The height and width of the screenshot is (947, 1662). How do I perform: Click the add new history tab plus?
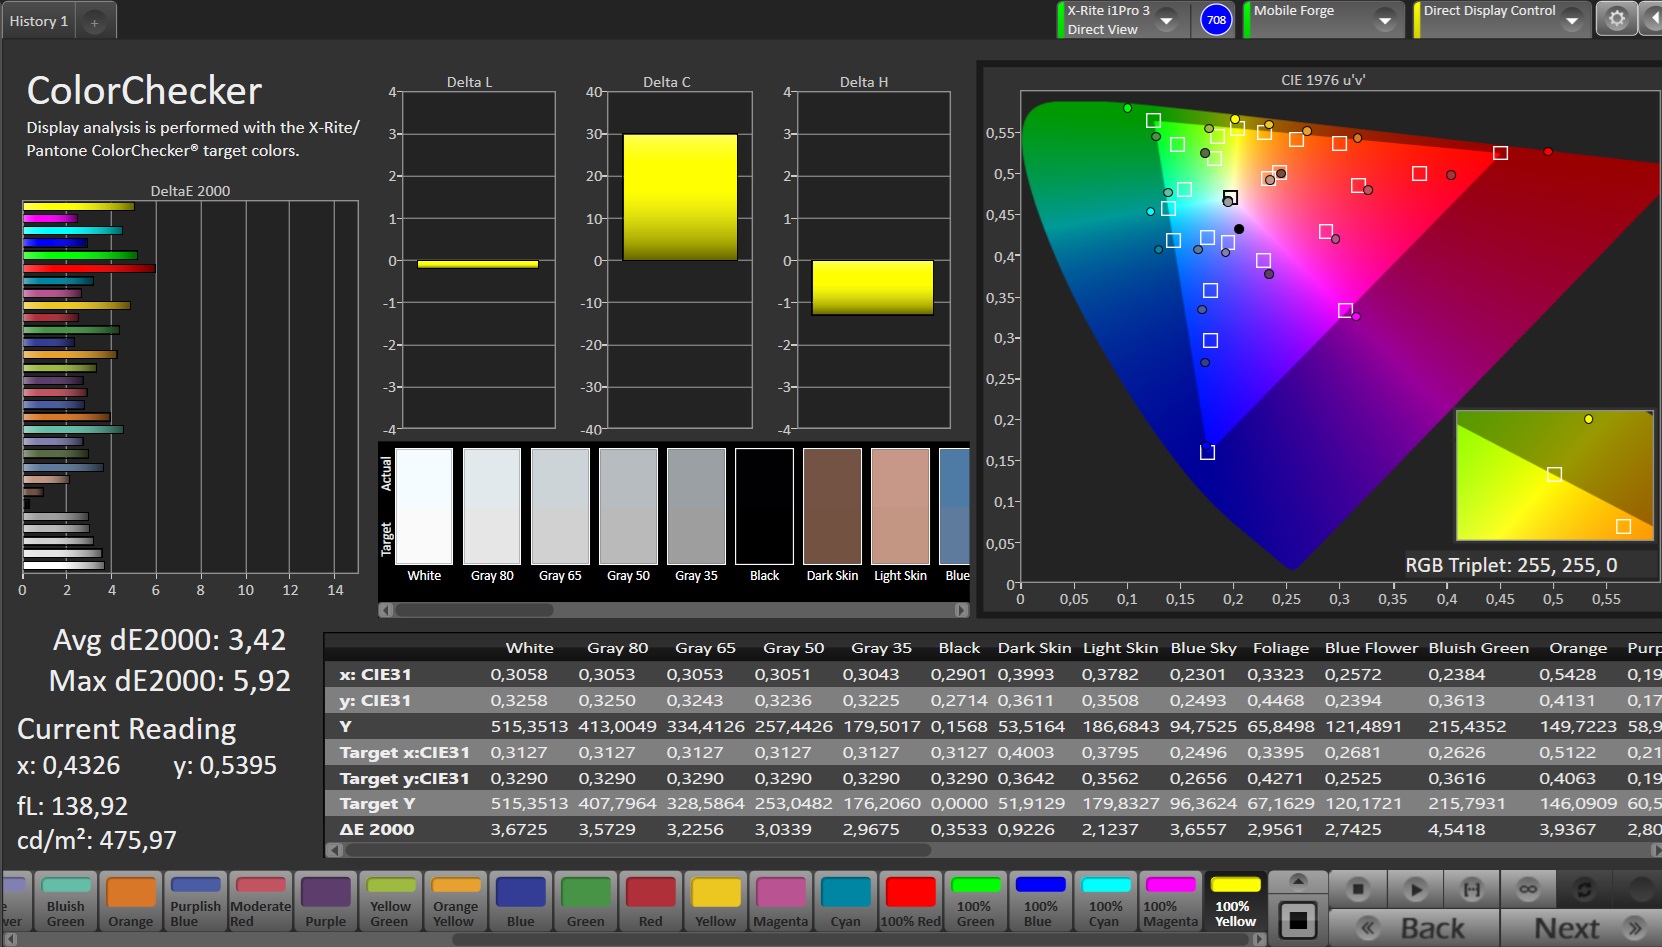pyautogui.click(x=94, y=22)
